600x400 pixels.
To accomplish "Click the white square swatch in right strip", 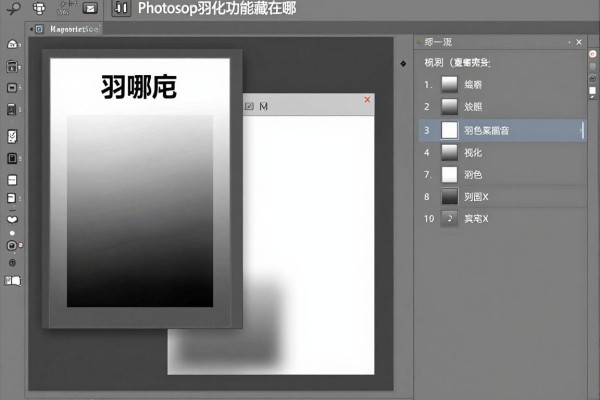I will tap(592, 90).
